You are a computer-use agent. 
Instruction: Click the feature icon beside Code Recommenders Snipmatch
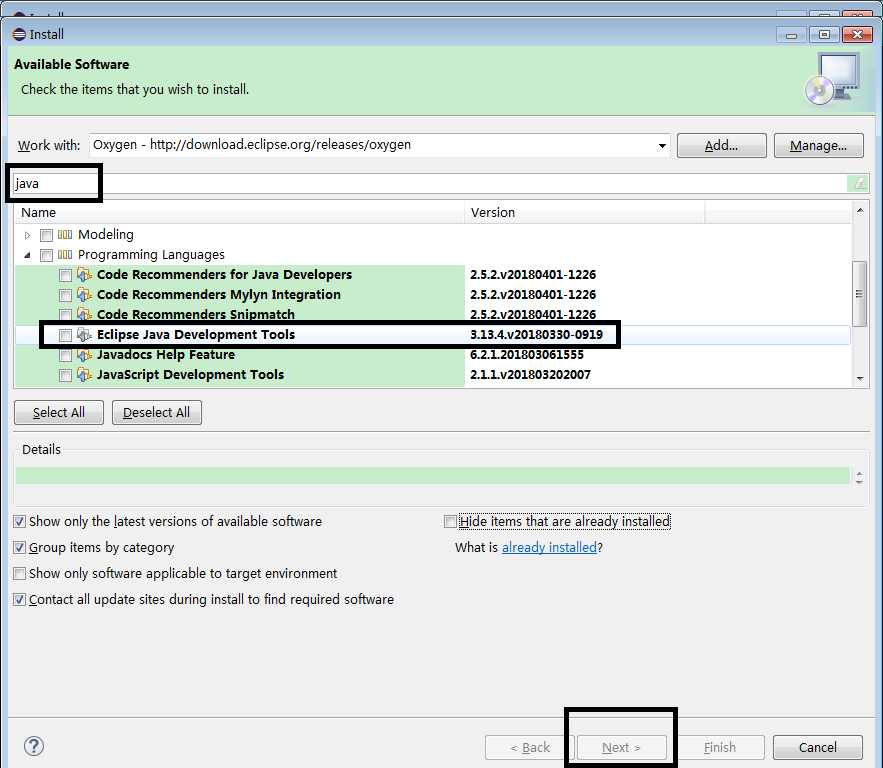(x=84, y=314)
